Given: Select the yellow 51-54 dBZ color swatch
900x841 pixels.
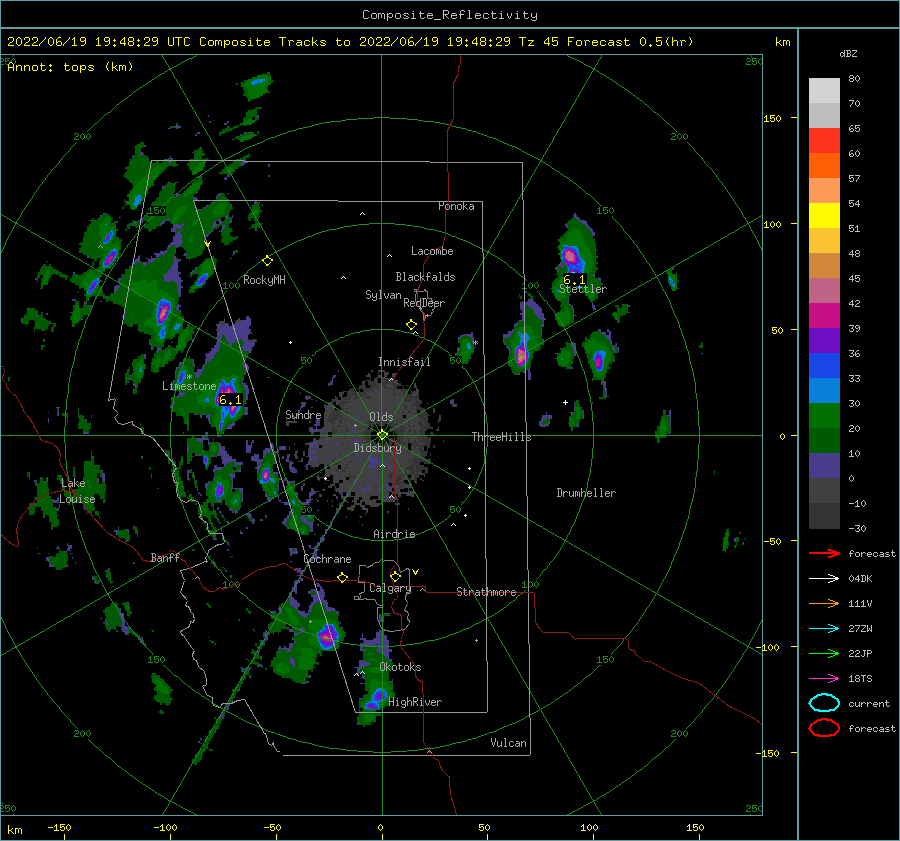Looking at the screenshot, I should [824, 216].
